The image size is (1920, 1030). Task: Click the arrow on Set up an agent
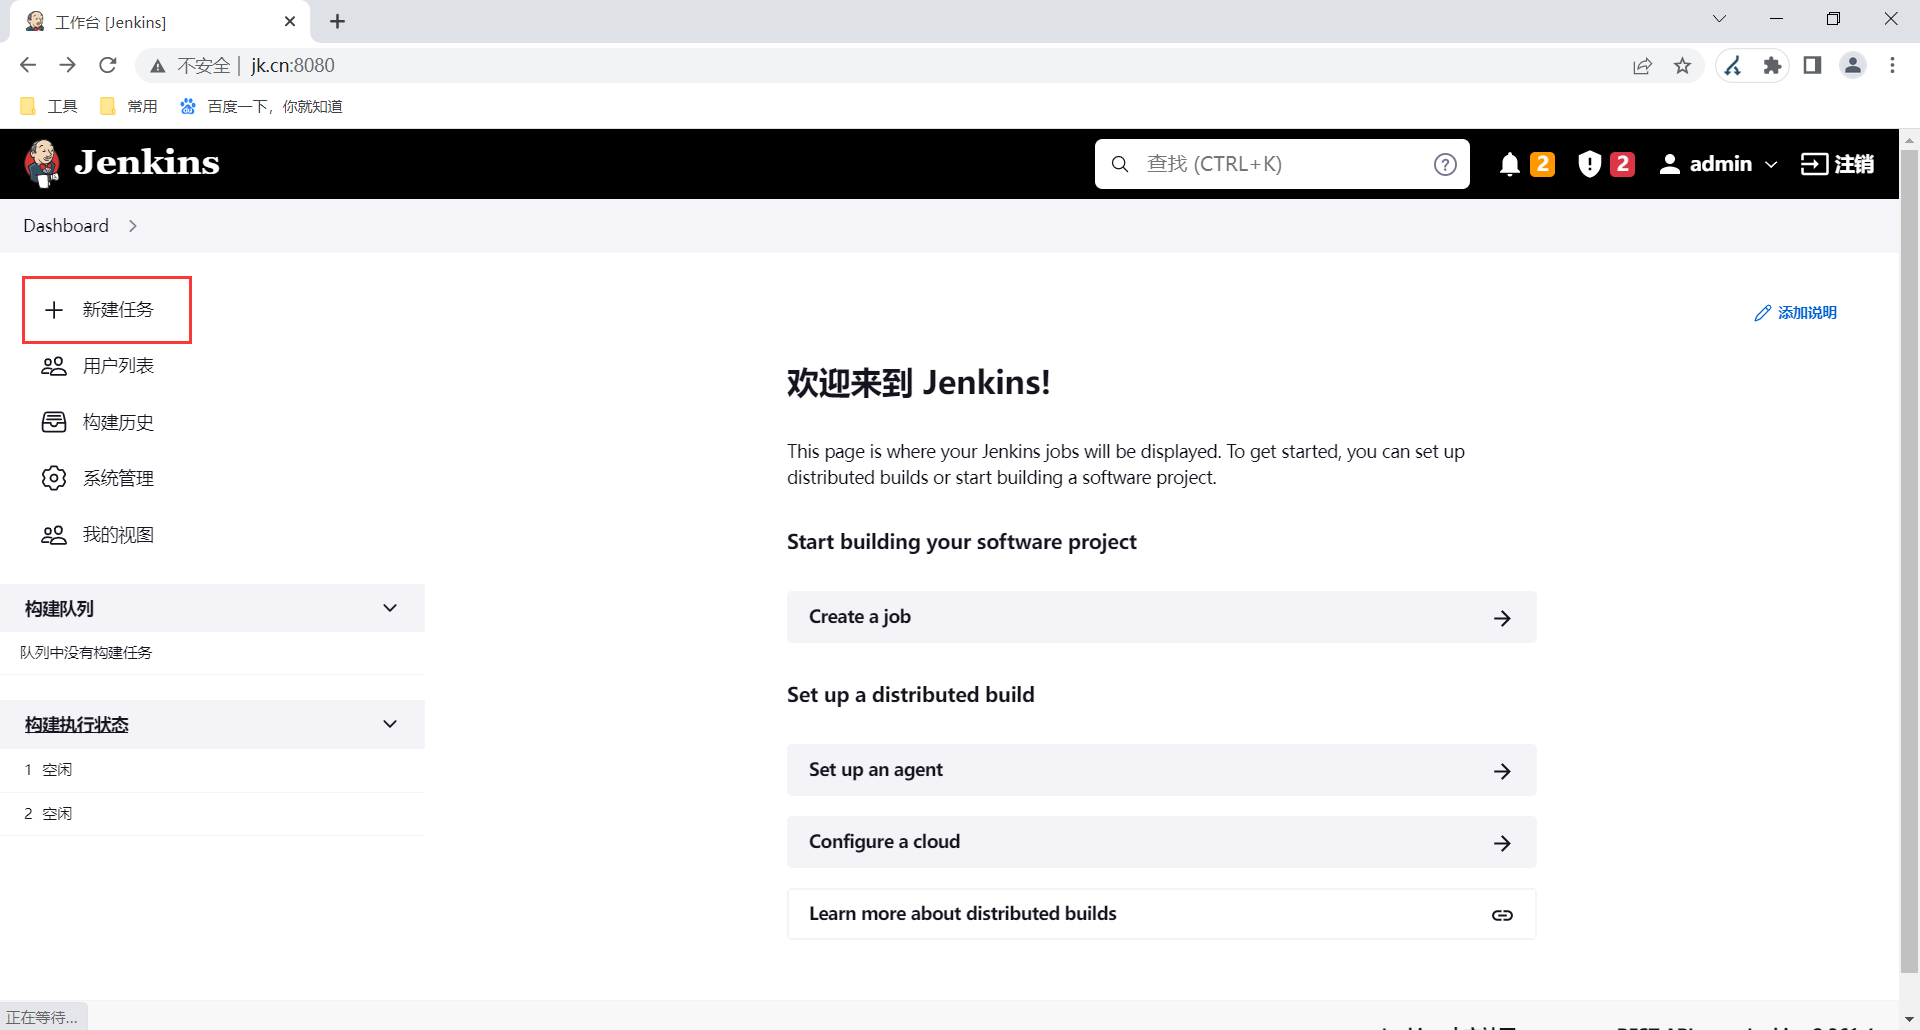(x=1502, y=771)
